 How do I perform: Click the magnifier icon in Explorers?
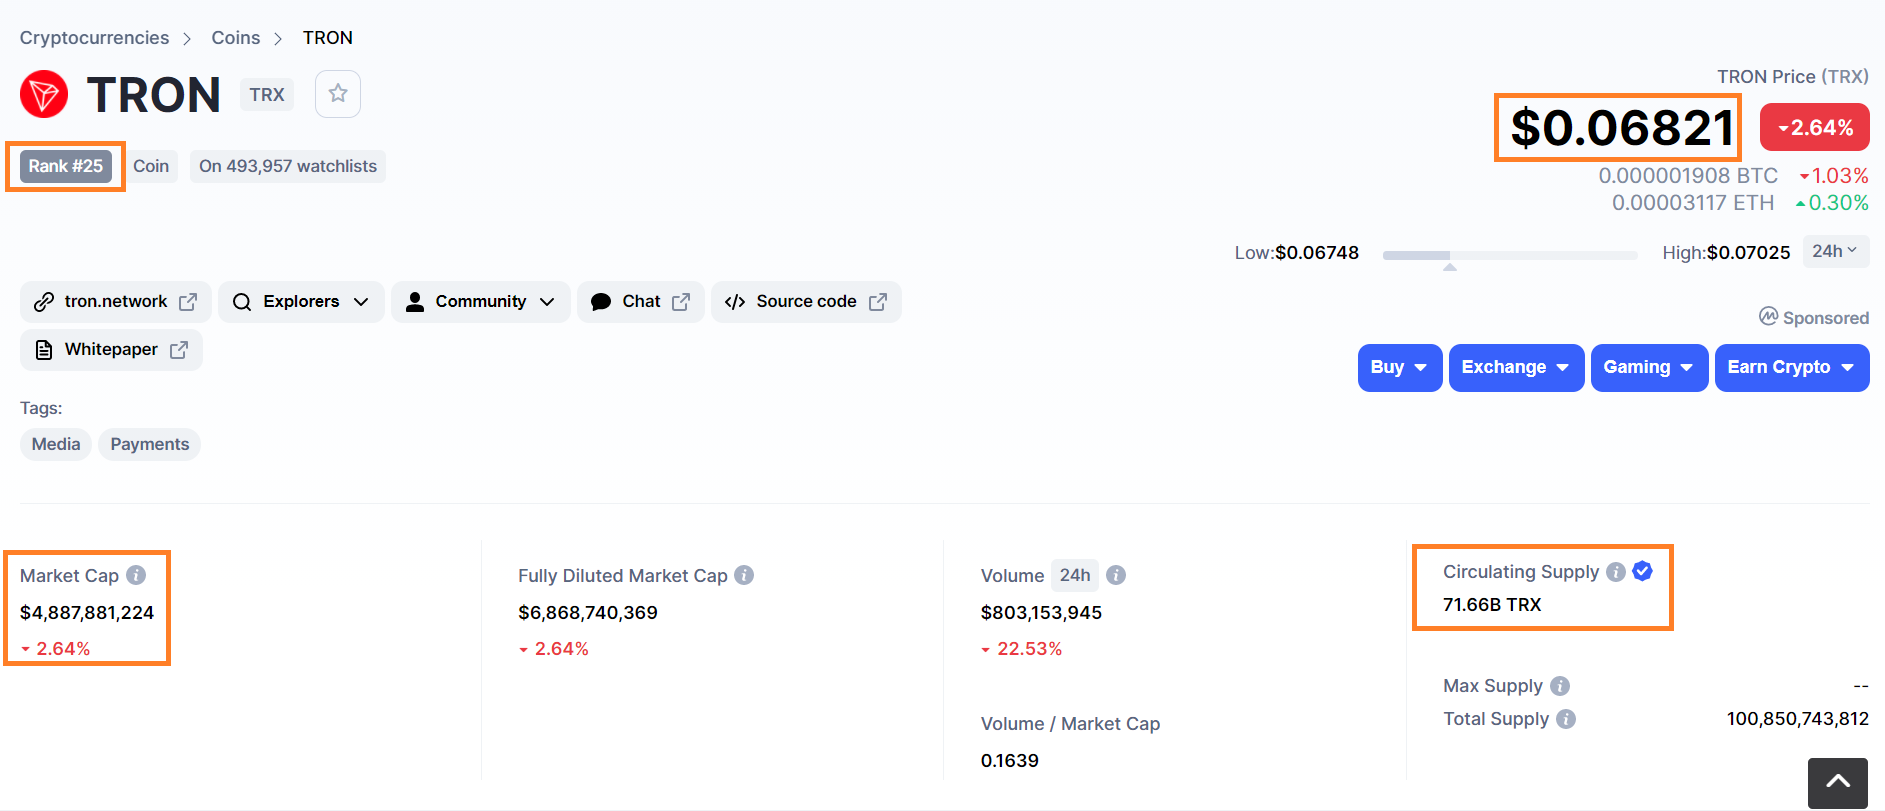tap(242, 302)
